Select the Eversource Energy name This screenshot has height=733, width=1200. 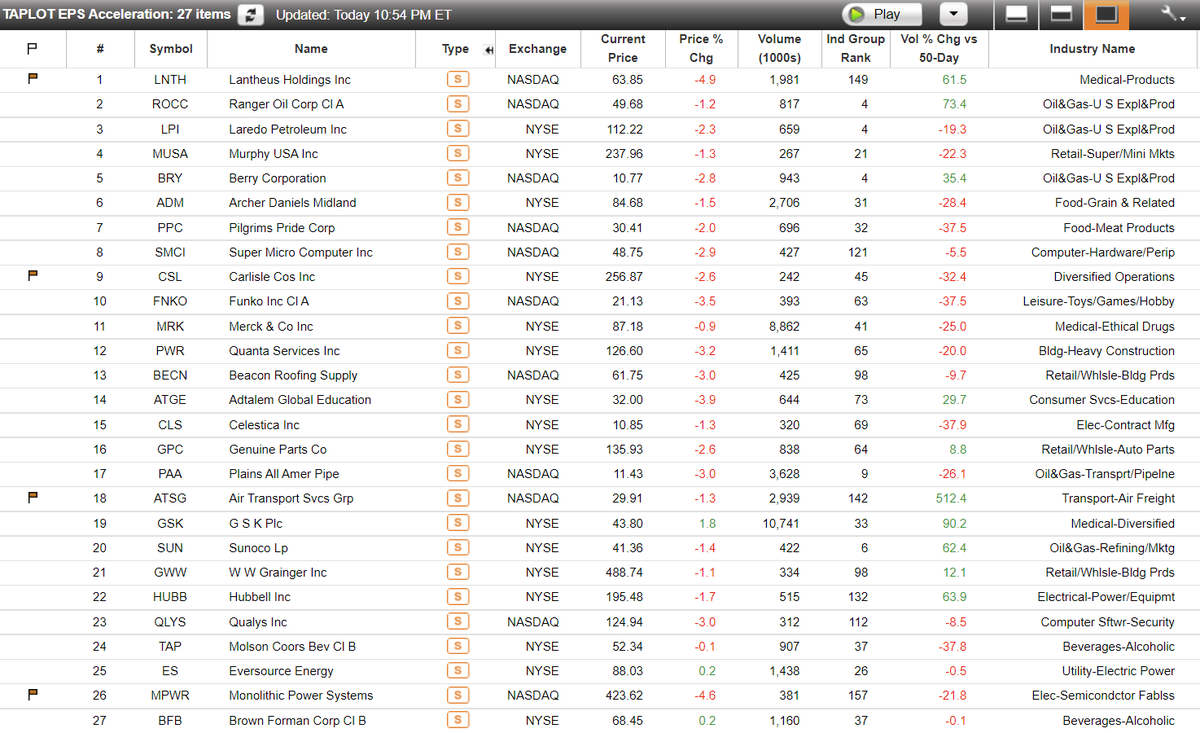click(x=281, y=671)
